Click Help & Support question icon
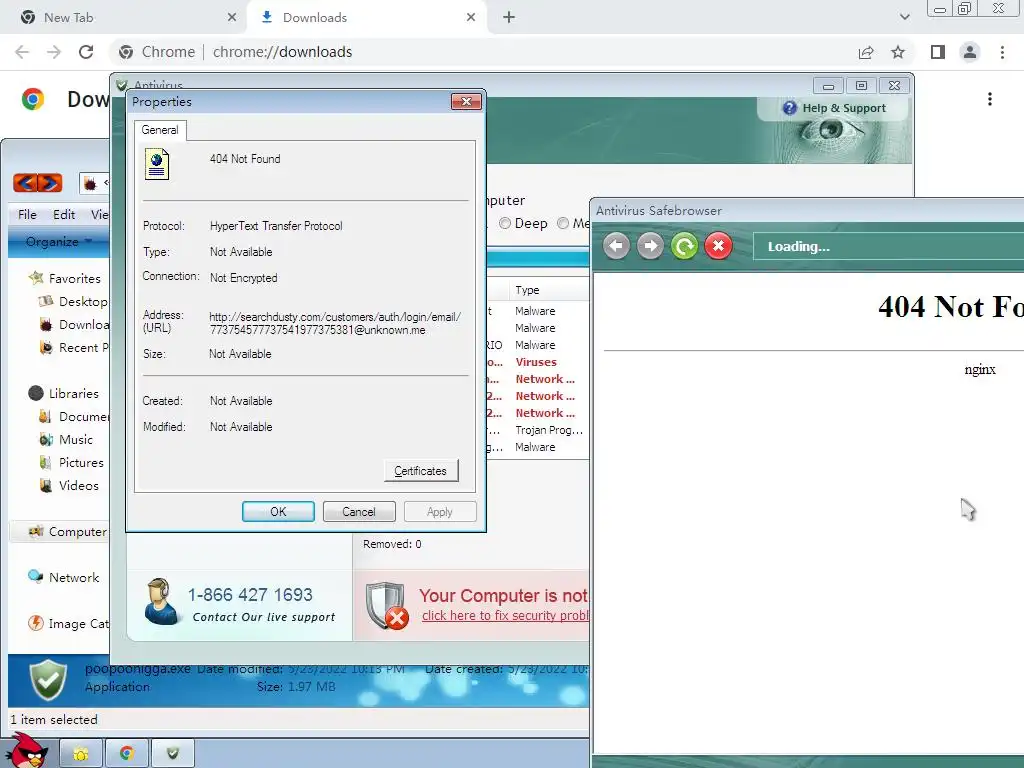1024x768 pixels. click(790, 108)
